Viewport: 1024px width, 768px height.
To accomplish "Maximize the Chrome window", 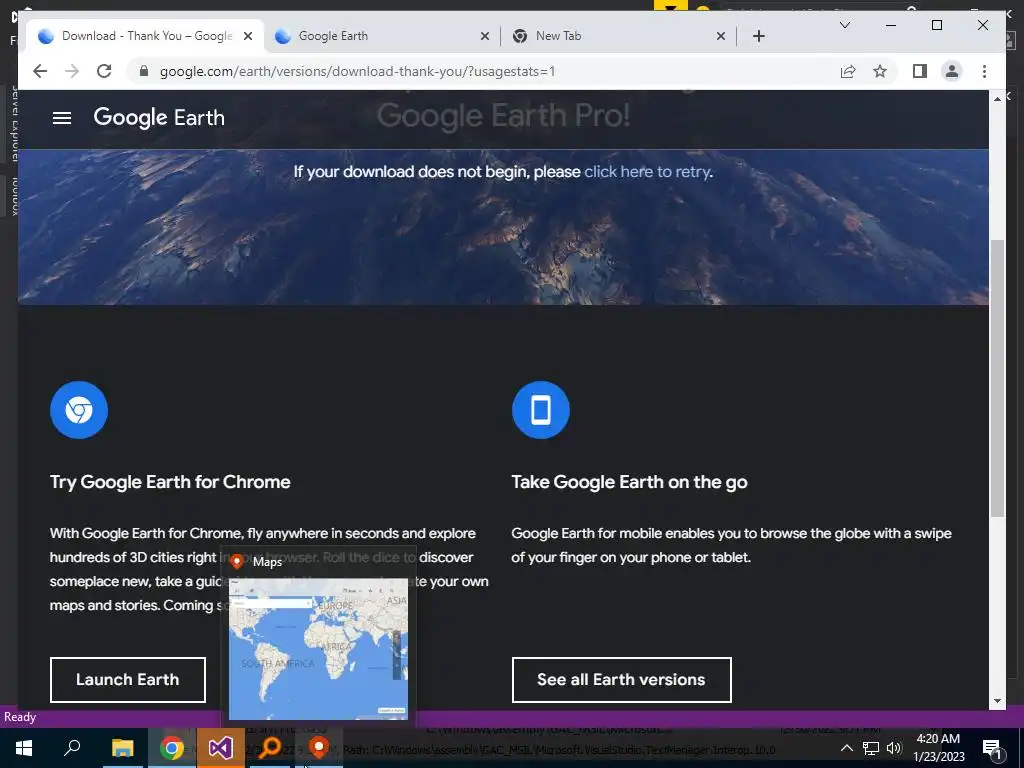I will tap(936, 25).
